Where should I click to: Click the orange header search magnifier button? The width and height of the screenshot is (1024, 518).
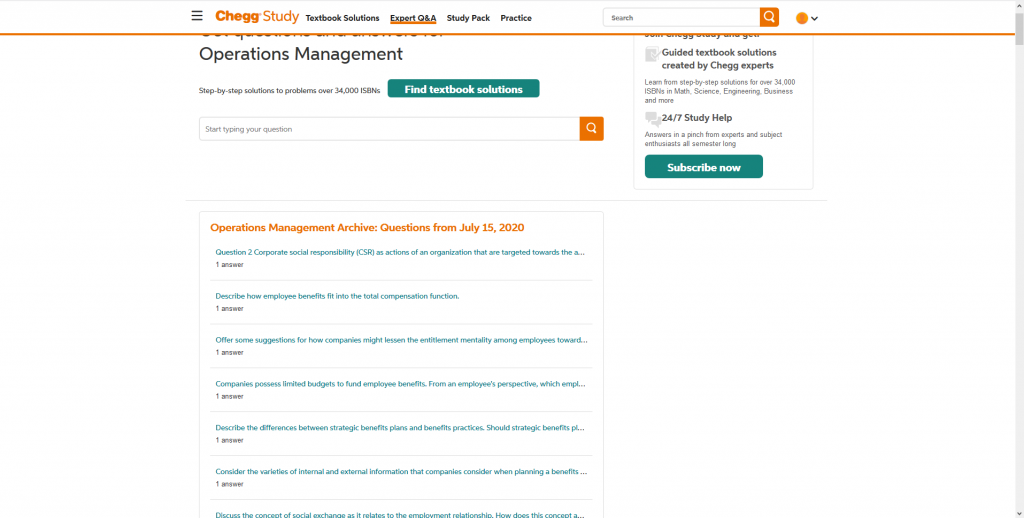769,17
